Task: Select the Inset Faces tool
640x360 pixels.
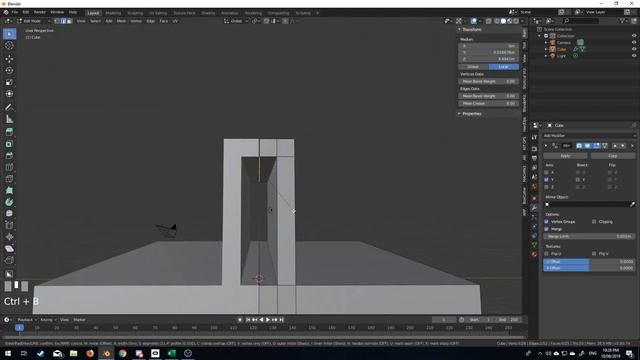Action: pyautogui.click(x=9, y=144)
